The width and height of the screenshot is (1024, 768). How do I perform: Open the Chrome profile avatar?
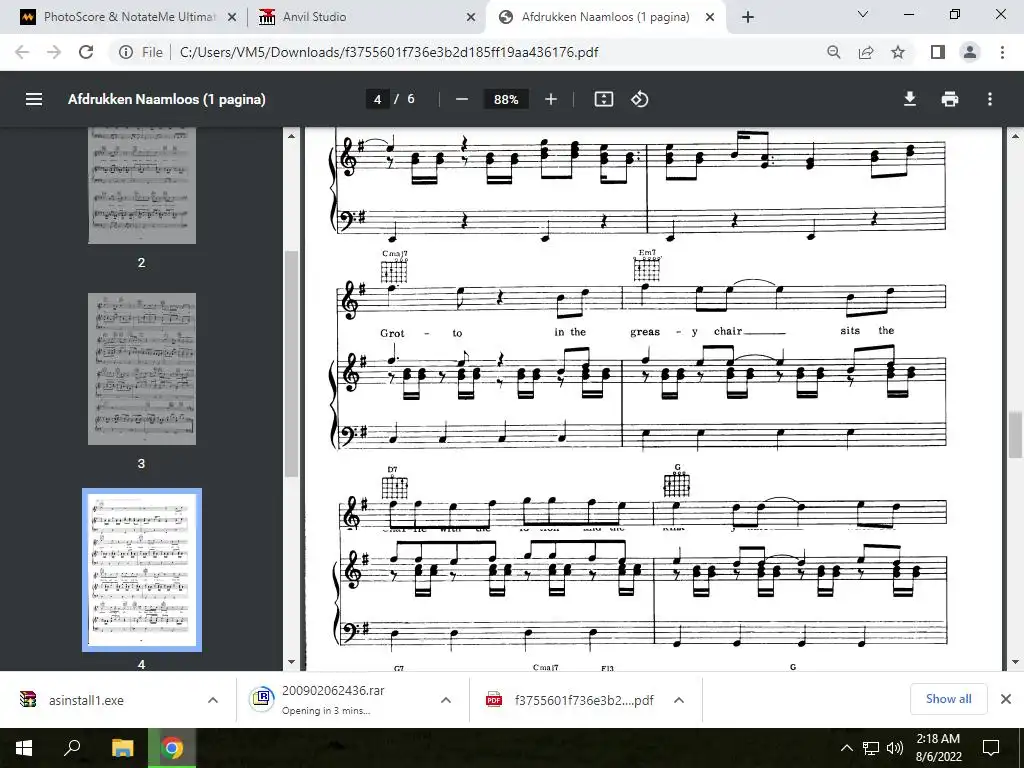click(970, 52)
